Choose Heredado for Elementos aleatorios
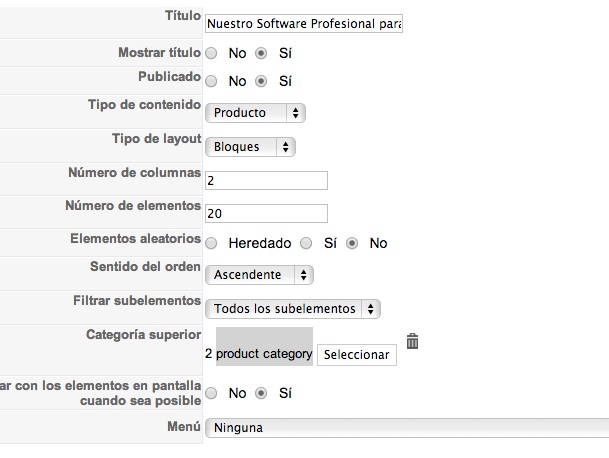Screen dimensions: 609x458 (x=212, y=243)
